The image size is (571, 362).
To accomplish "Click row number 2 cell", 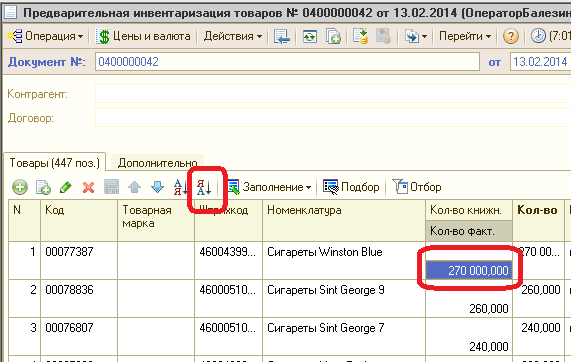I will 24,299.
